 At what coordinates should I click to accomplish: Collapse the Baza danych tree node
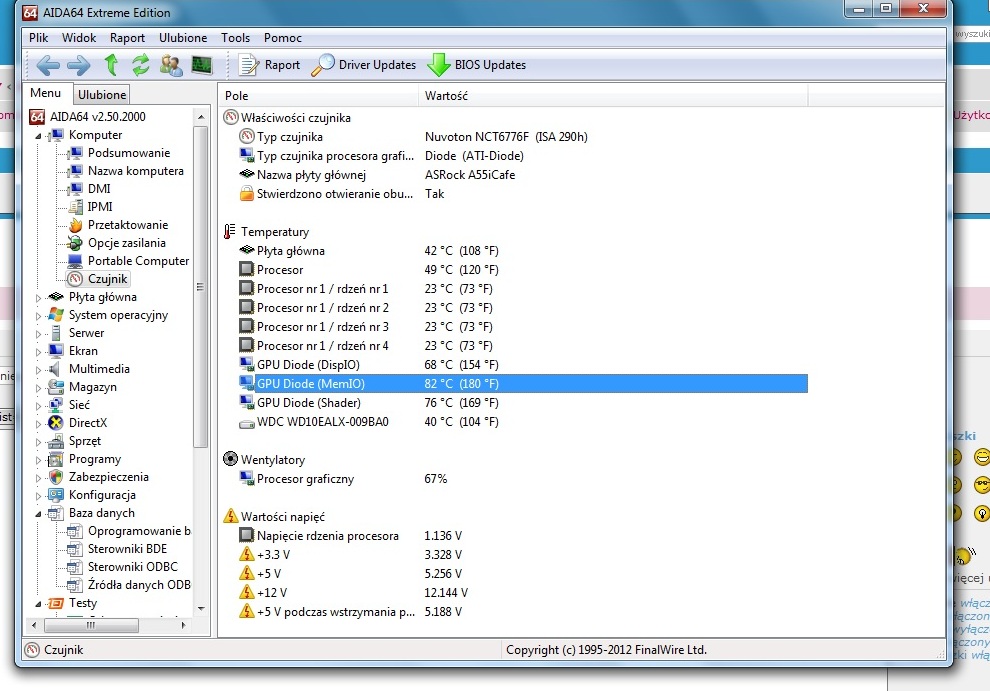click(x=39, y=513)
